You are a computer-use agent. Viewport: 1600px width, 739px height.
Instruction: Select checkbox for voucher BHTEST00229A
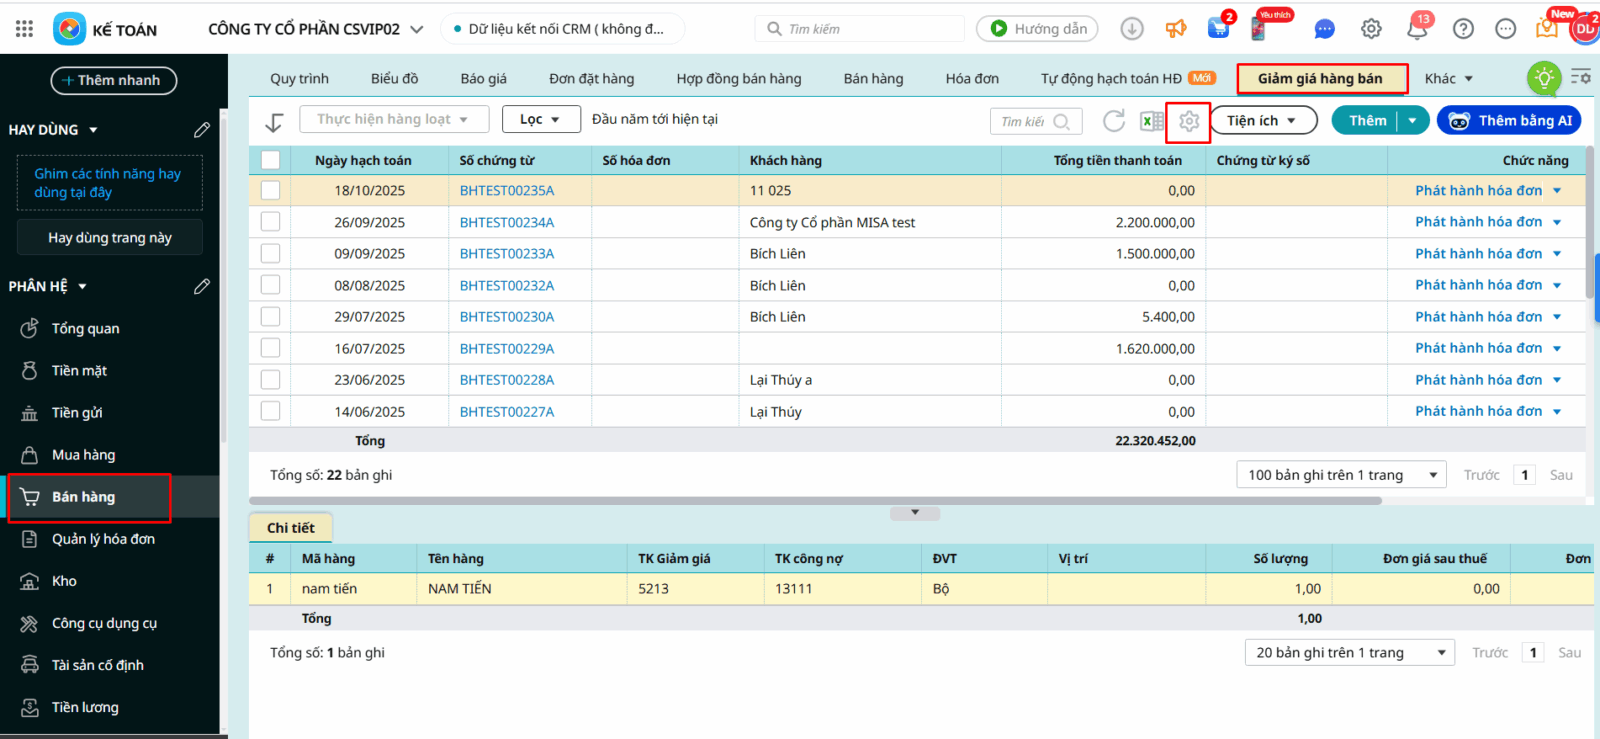(x=270, y=348)
